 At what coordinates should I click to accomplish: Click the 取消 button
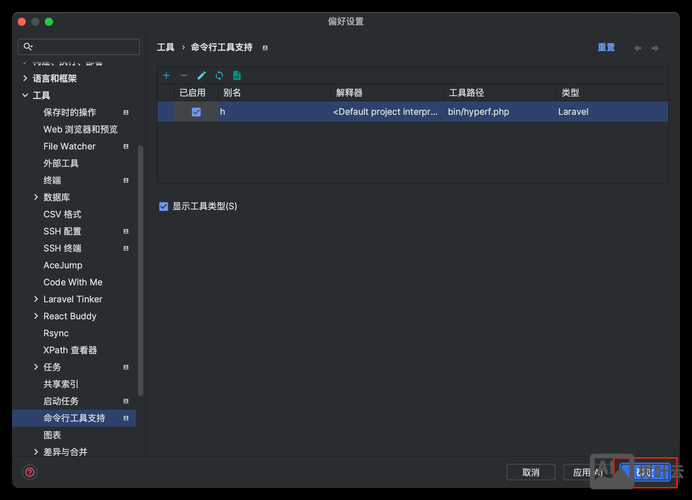point(530,472)
